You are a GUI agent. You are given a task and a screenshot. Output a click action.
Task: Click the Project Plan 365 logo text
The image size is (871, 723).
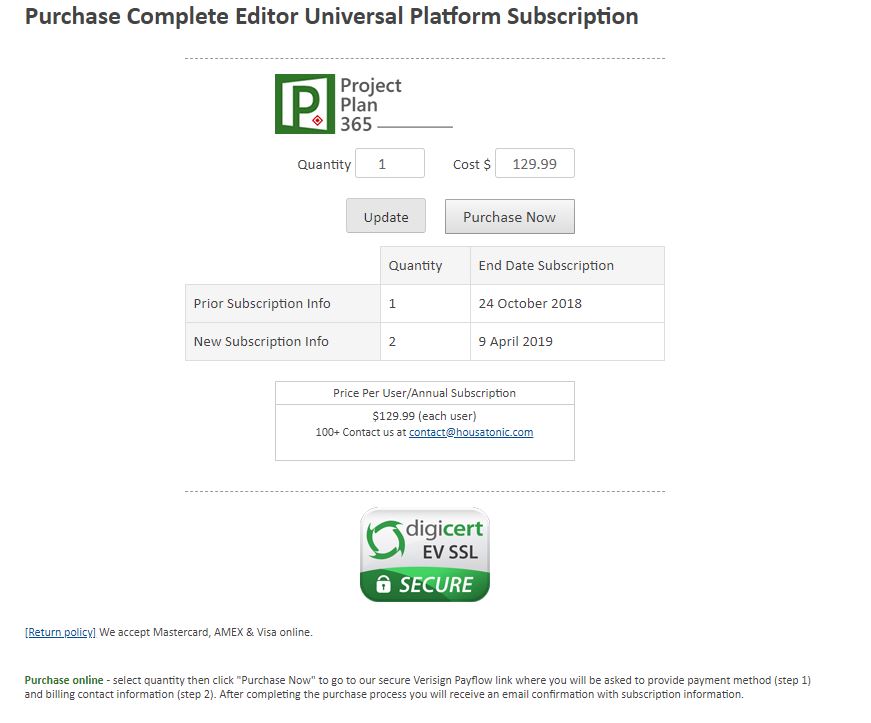click(x=371, y=104)
